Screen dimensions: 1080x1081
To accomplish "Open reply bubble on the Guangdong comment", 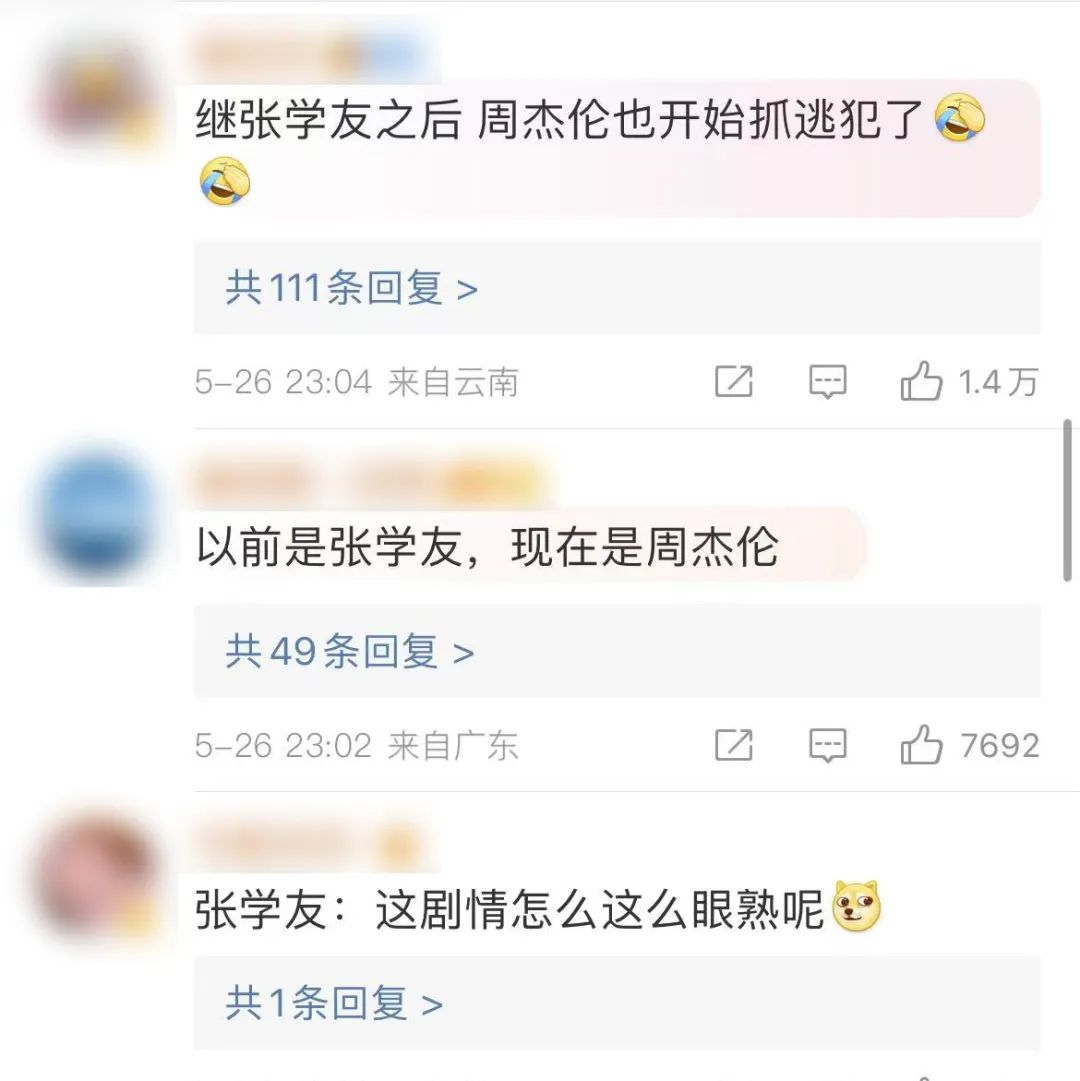I will pos(827,745).
